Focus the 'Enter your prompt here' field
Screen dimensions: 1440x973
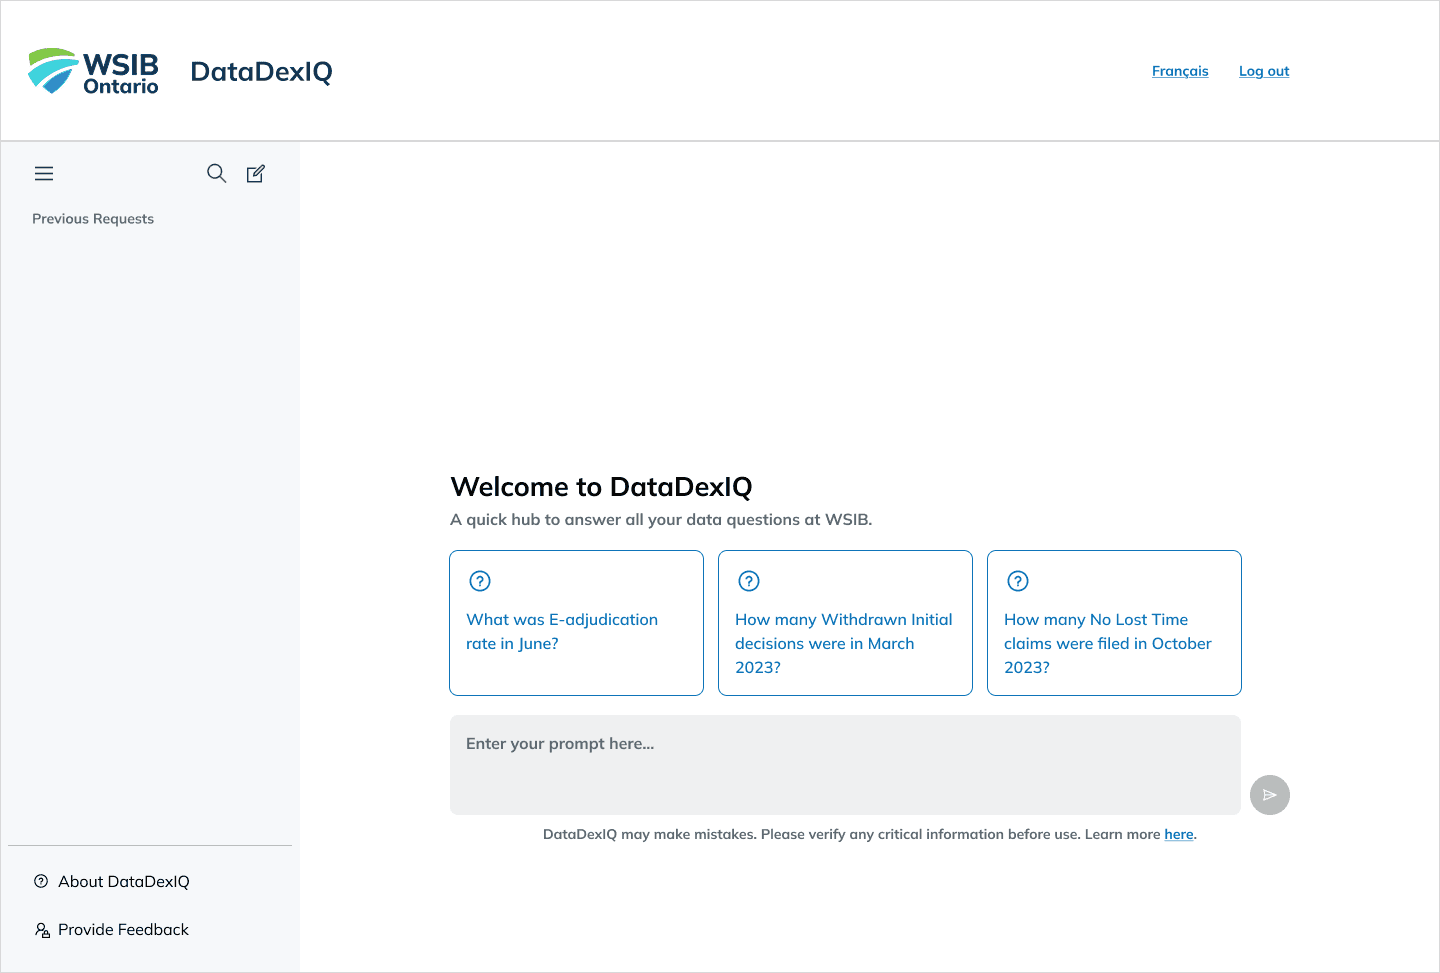pos(845,765)
